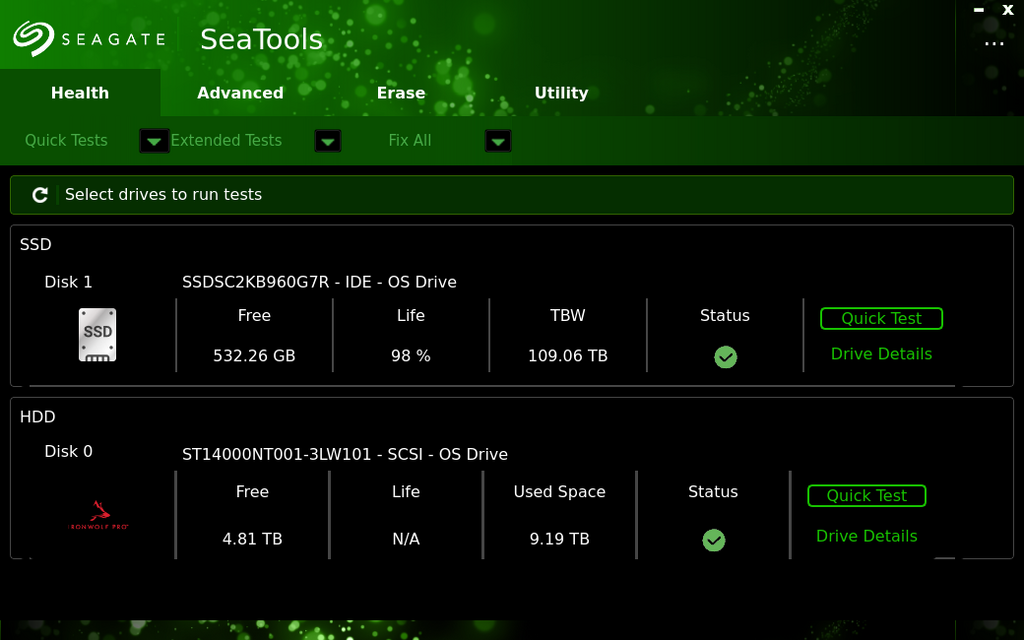Click the 'TBW' column header
This screenshot has height=640, width=1024.
(x=568, y=315)
